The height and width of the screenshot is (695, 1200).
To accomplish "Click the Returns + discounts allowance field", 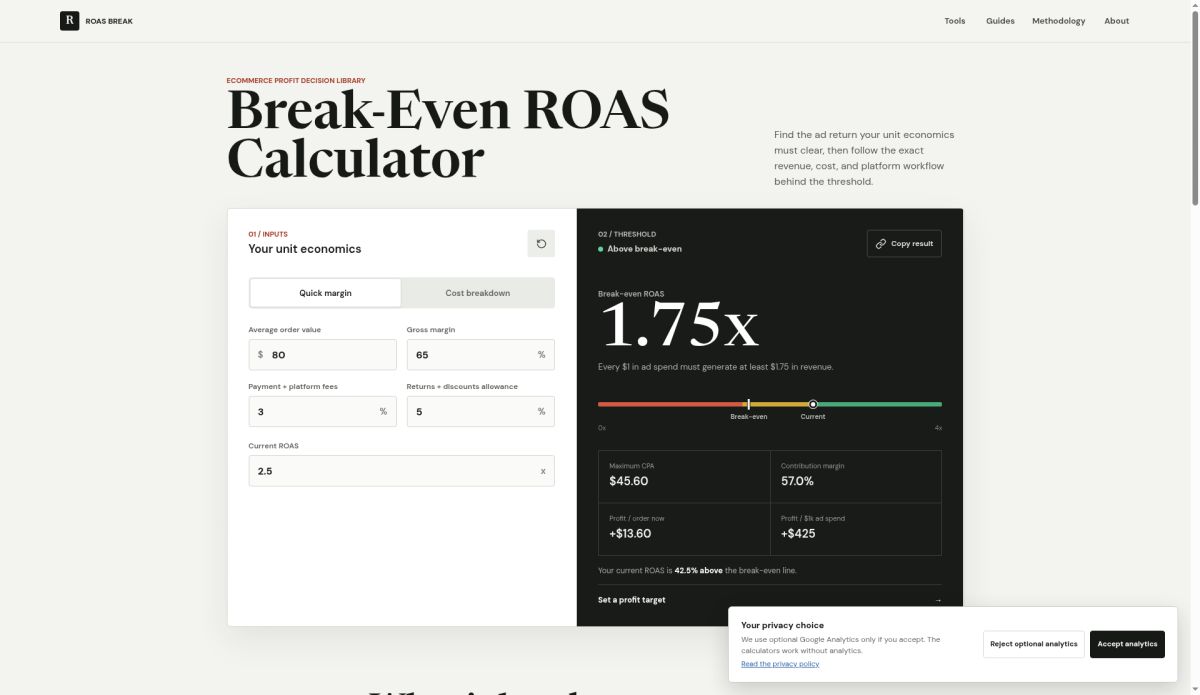I will [x=481, y=412].
